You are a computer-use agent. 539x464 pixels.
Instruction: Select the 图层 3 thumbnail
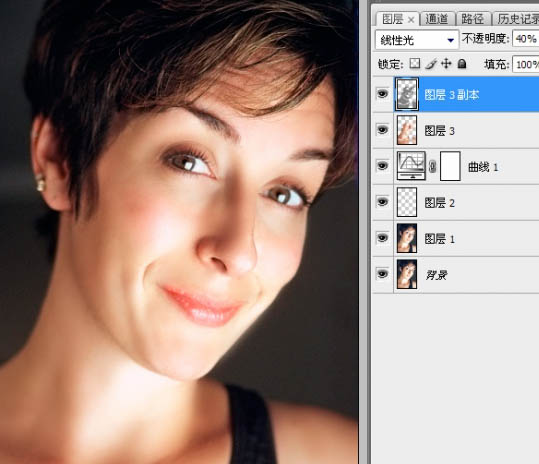tap(407, 130)
